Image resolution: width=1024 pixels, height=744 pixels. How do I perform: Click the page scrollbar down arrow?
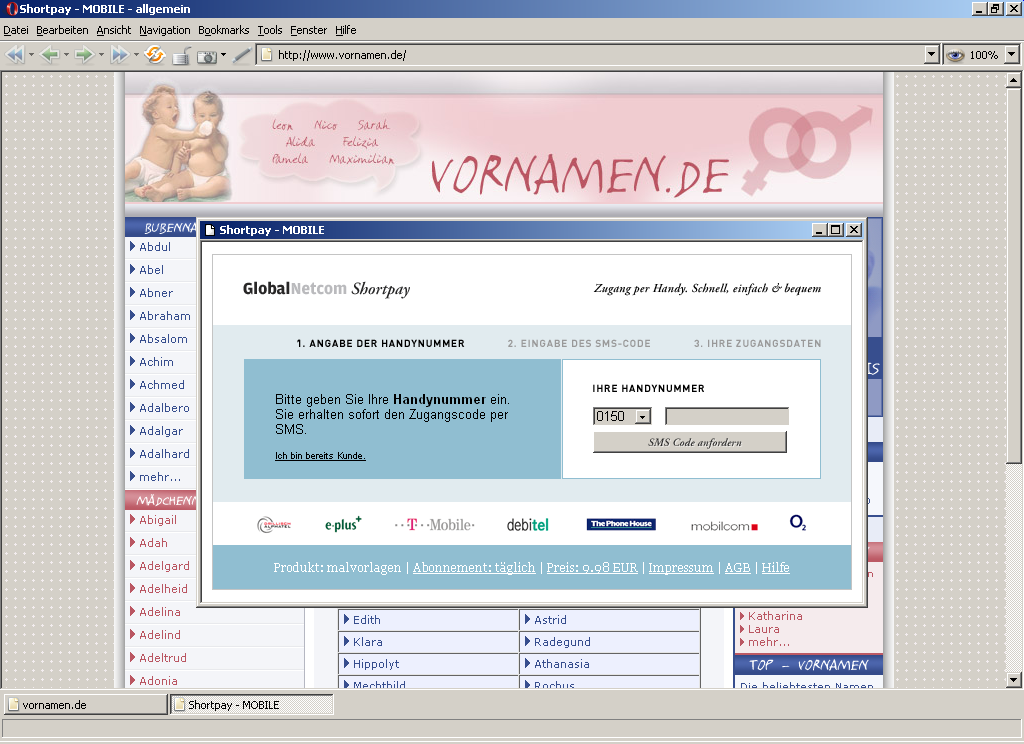[1013, 680]
